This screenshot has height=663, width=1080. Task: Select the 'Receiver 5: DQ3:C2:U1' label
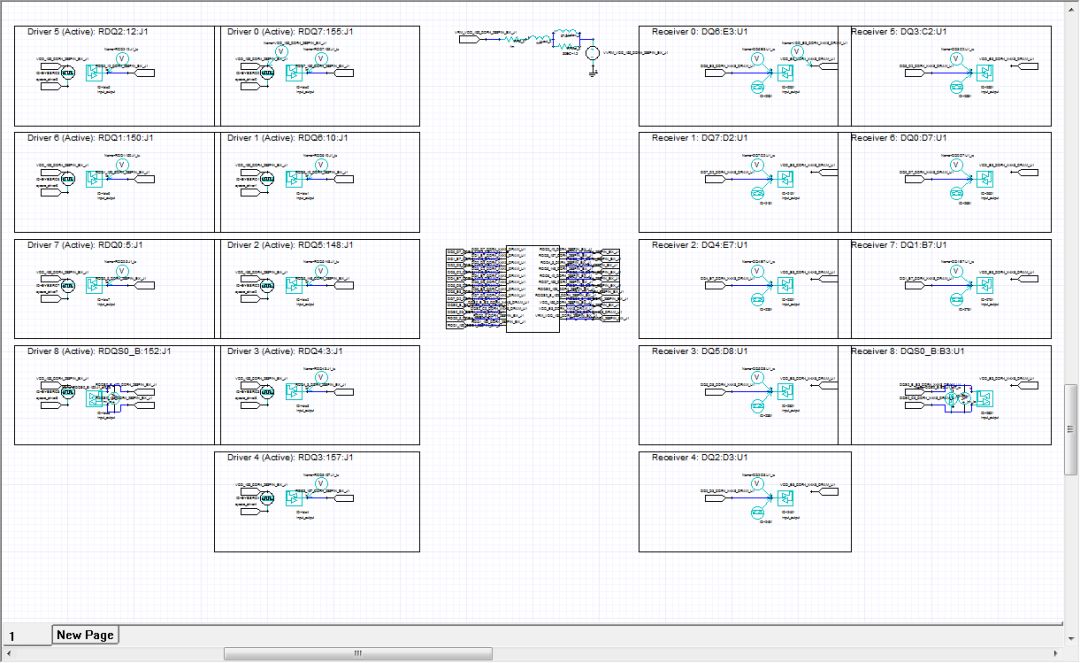[899, 32]
